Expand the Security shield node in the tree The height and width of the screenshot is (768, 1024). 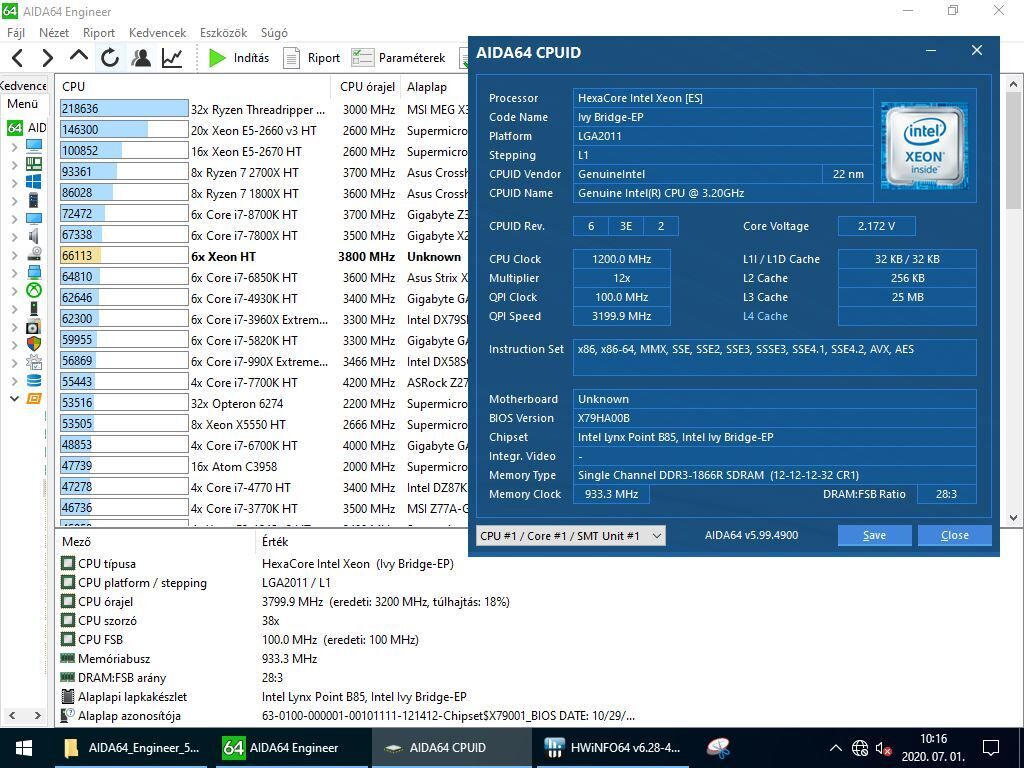point(14,344)
